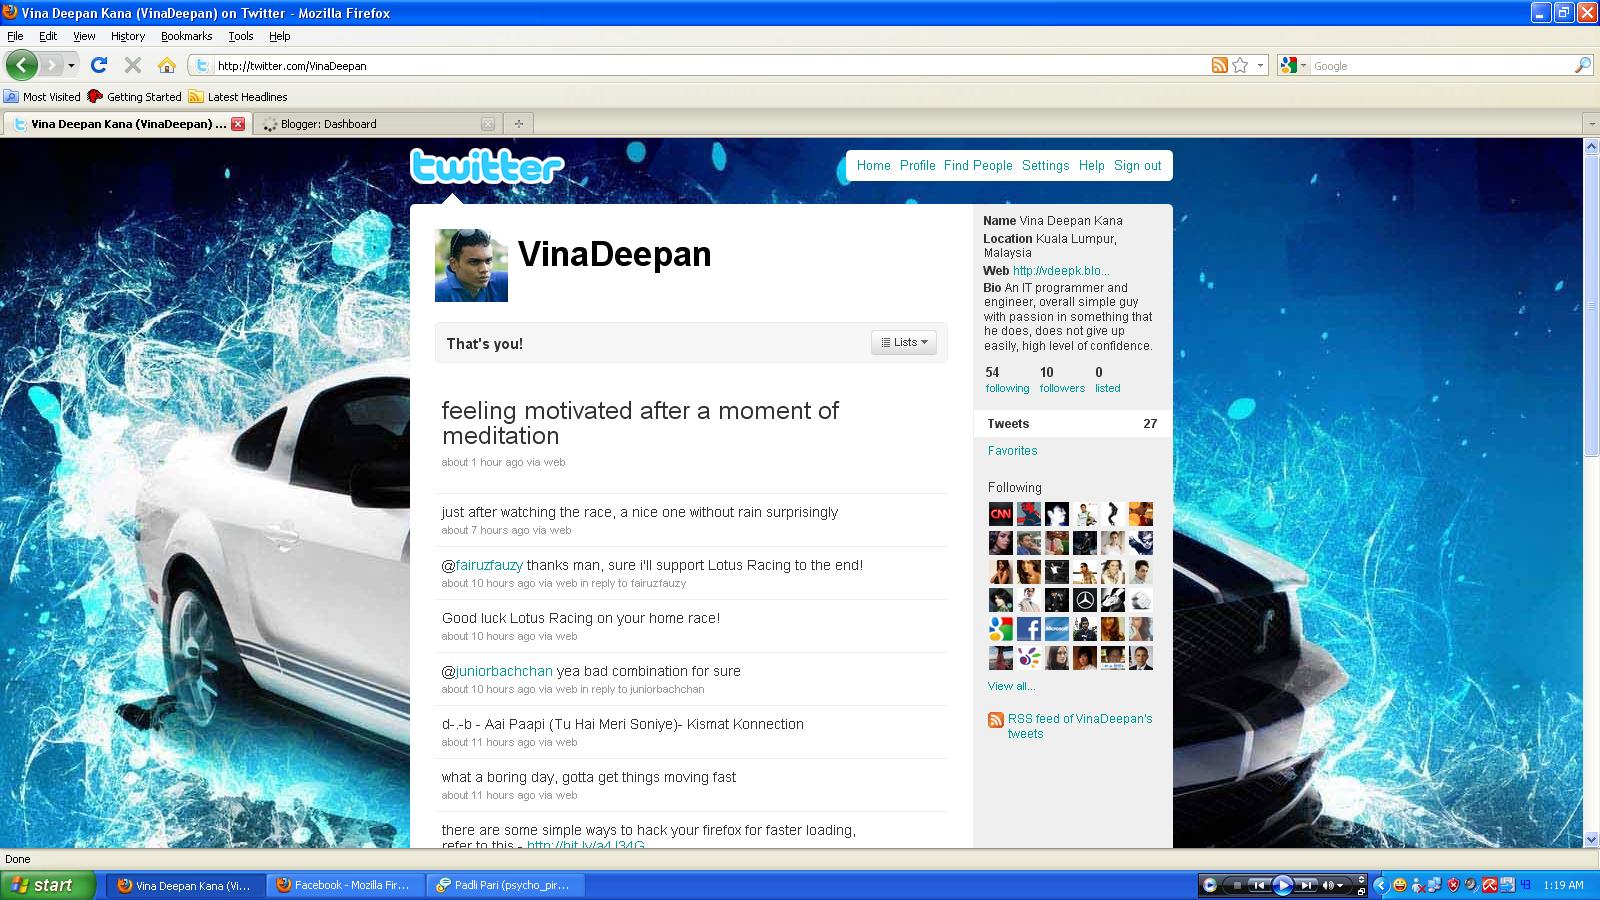Click the red security shield tray icon

point(1454,885)
